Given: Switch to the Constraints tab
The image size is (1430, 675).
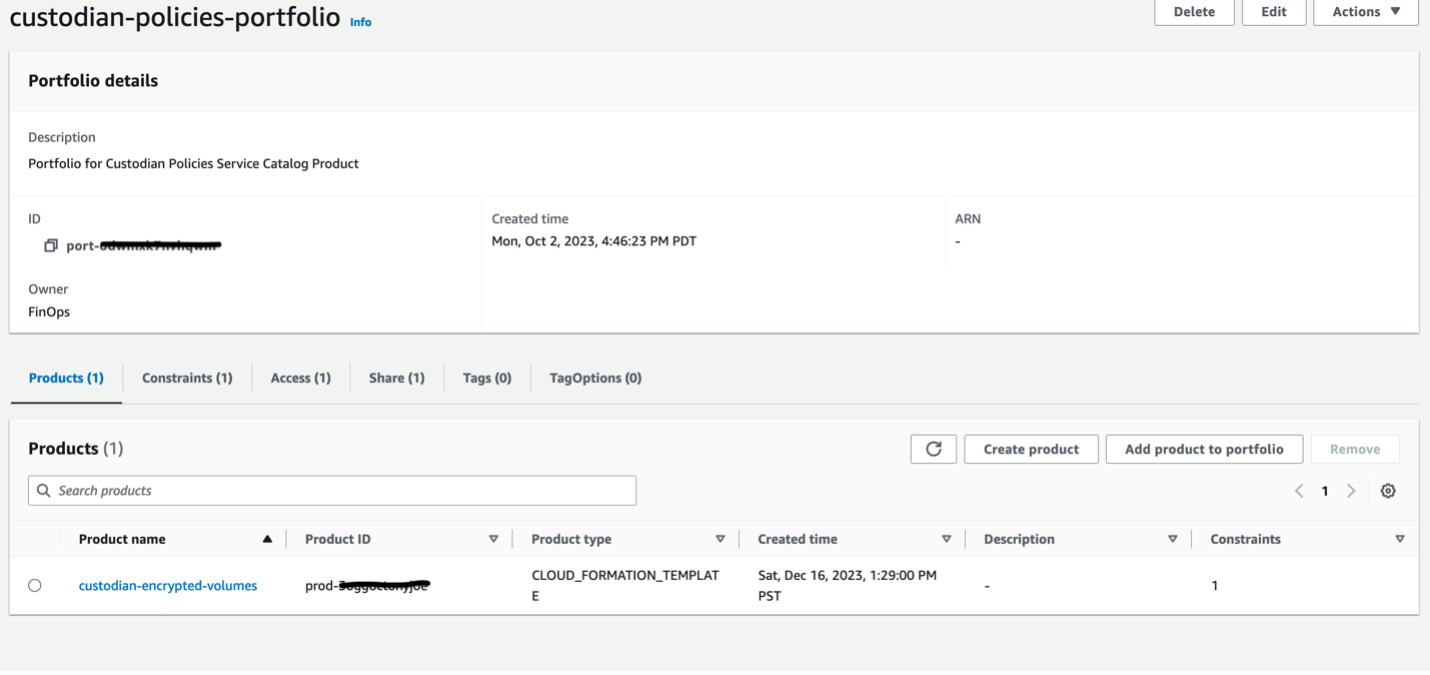Looking at the screenshot, I should (186, 377).
